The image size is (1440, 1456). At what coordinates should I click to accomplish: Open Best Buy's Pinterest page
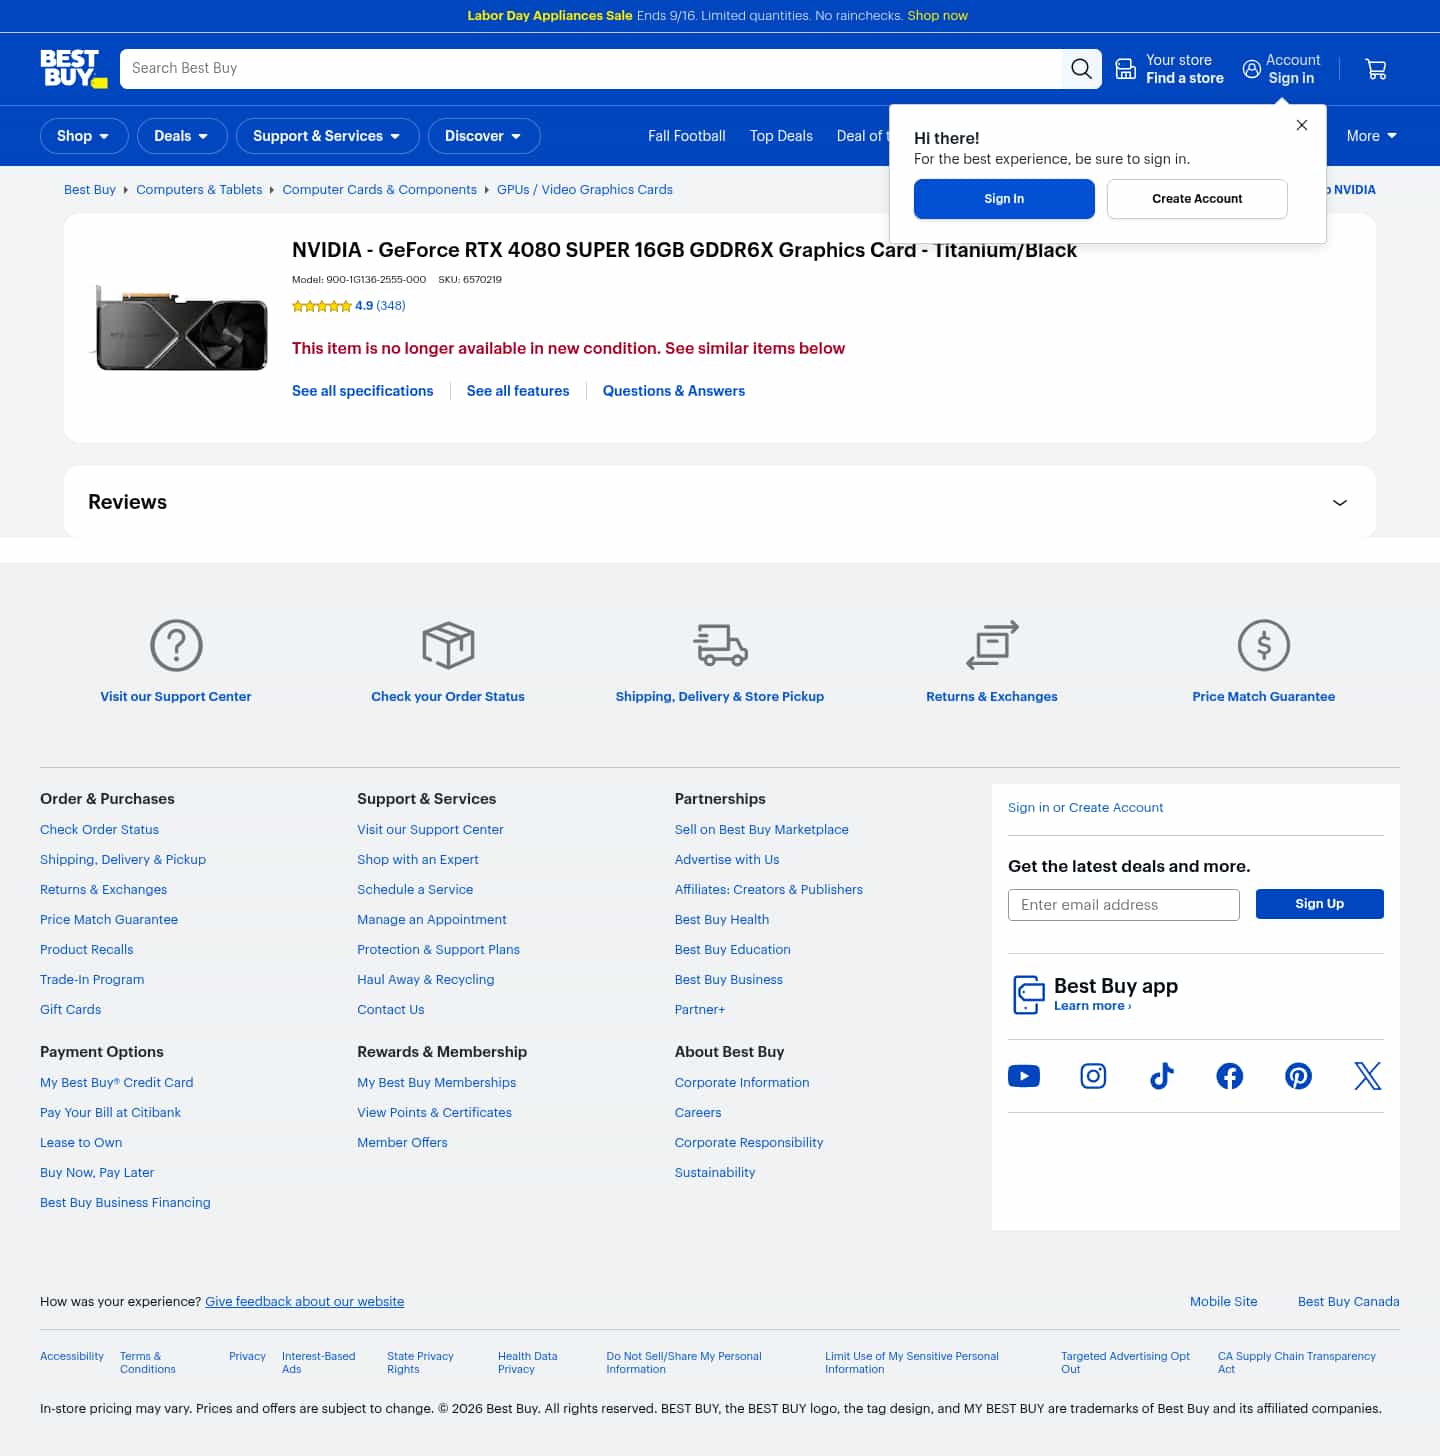pos(1298,1076)
